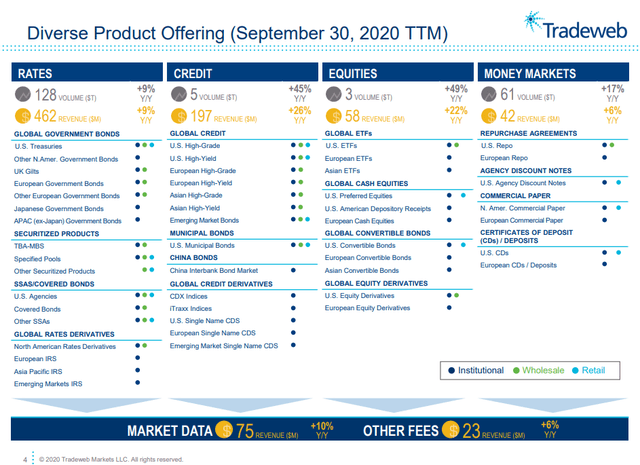Image resolution: width=640 pixels, height=465 pixels.
Task: Click the Other Fees dollar coin icon
Action: (451, 429)
